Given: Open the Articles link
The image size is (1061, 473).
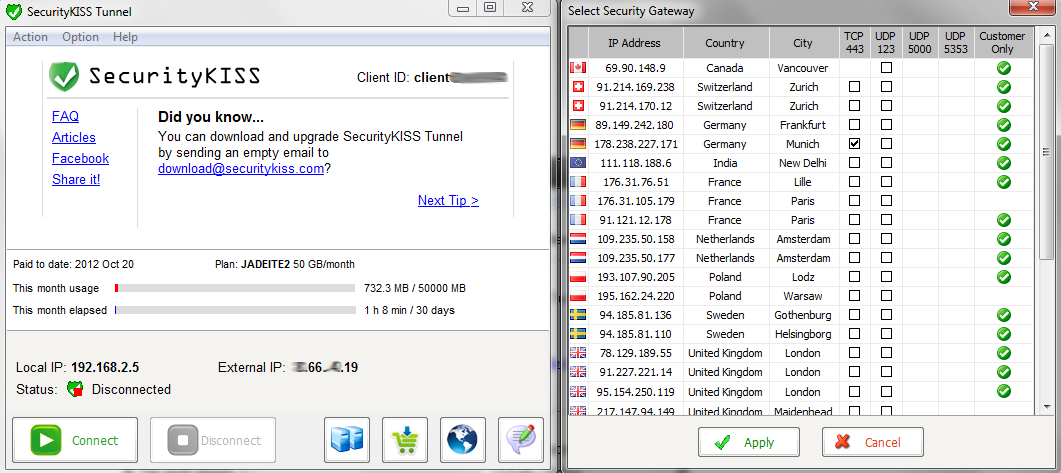Looking at the screenshot, I should point(74,137).
